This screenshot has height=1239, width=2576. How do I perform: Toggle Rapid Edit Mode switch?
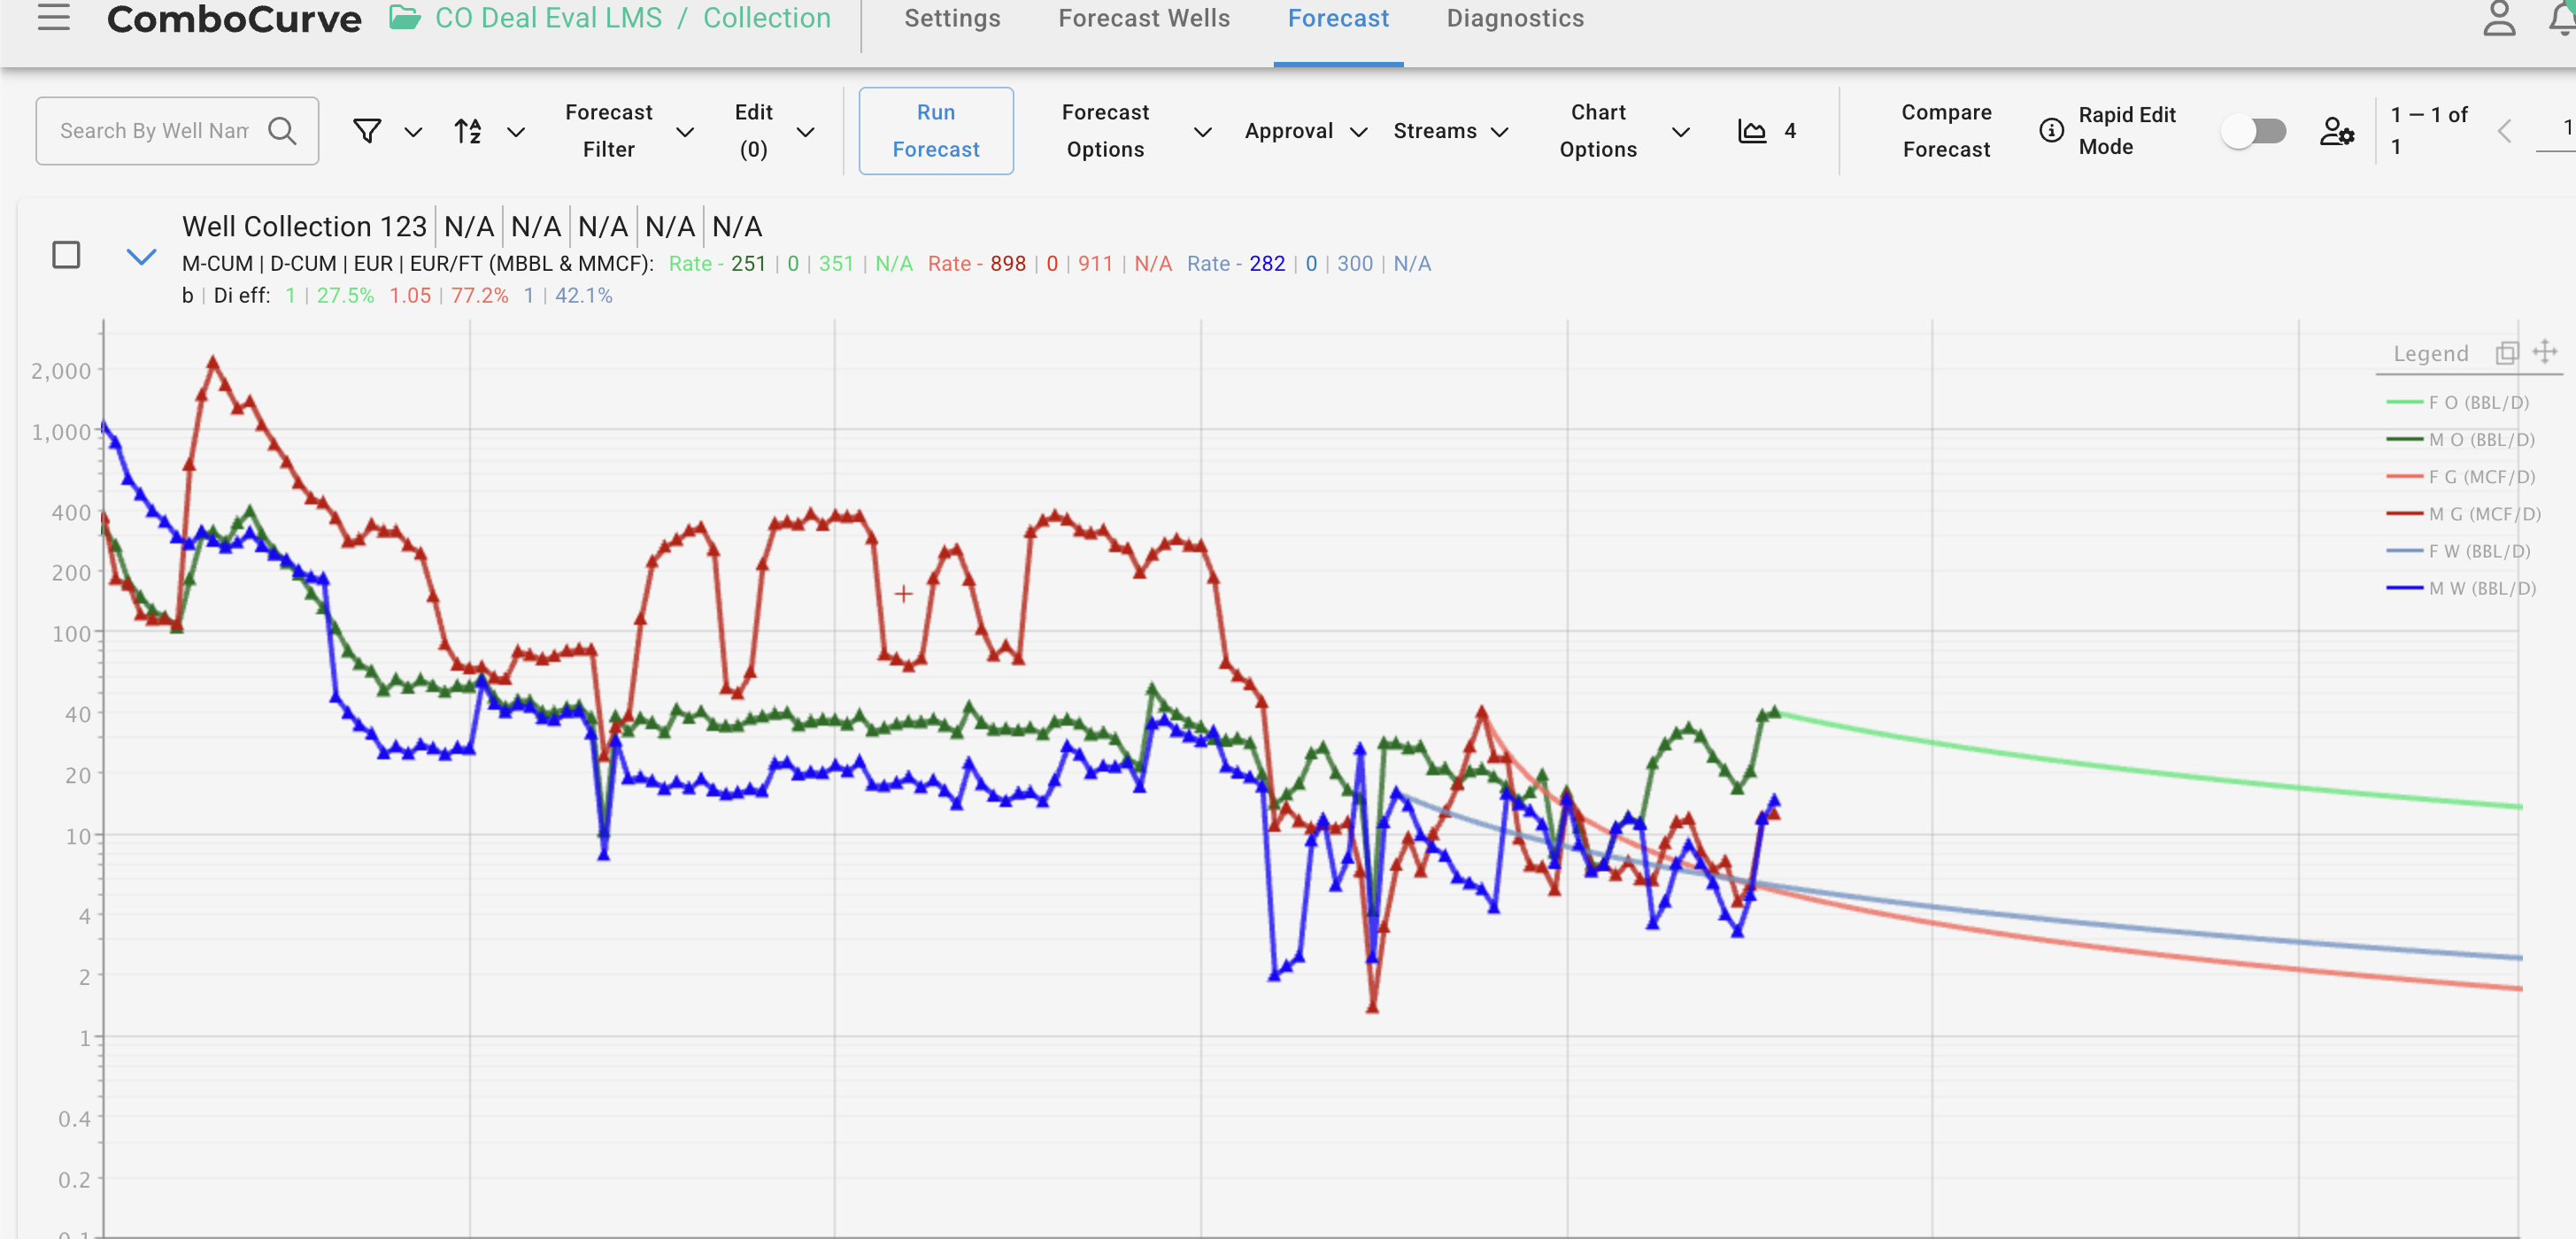(2253, 131)
